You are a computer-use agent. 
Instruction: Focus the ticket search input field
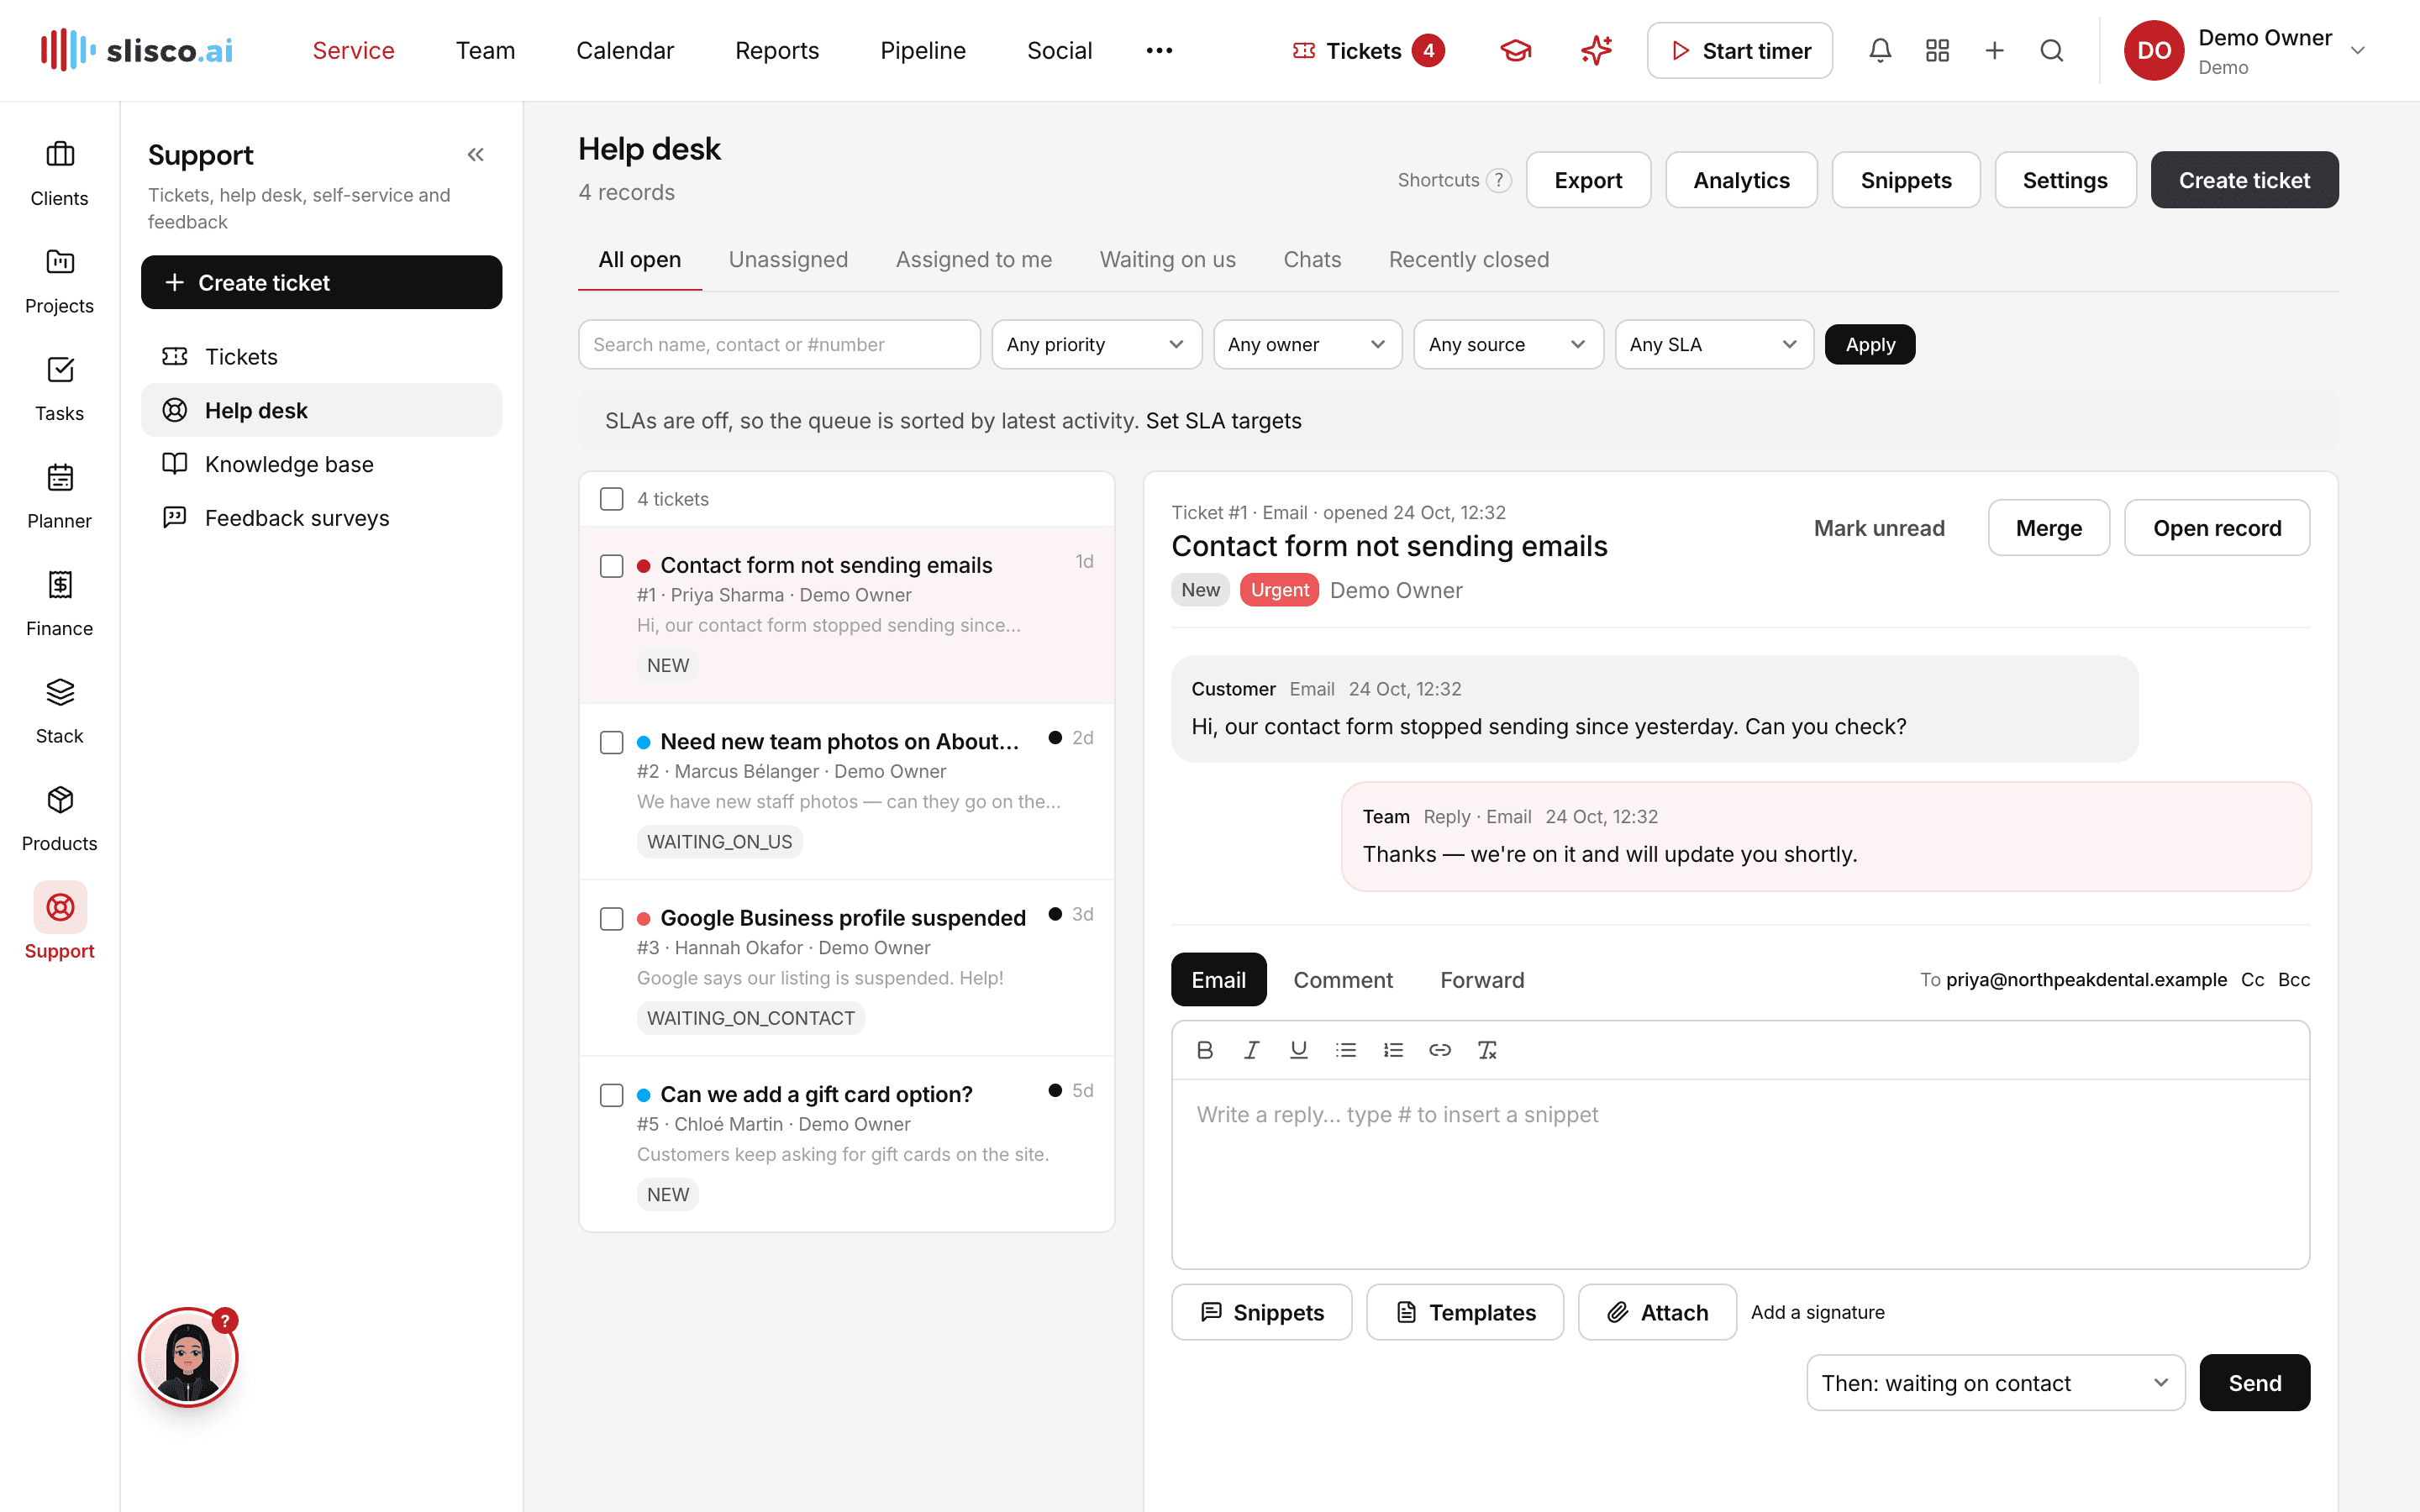click(779, 344)
